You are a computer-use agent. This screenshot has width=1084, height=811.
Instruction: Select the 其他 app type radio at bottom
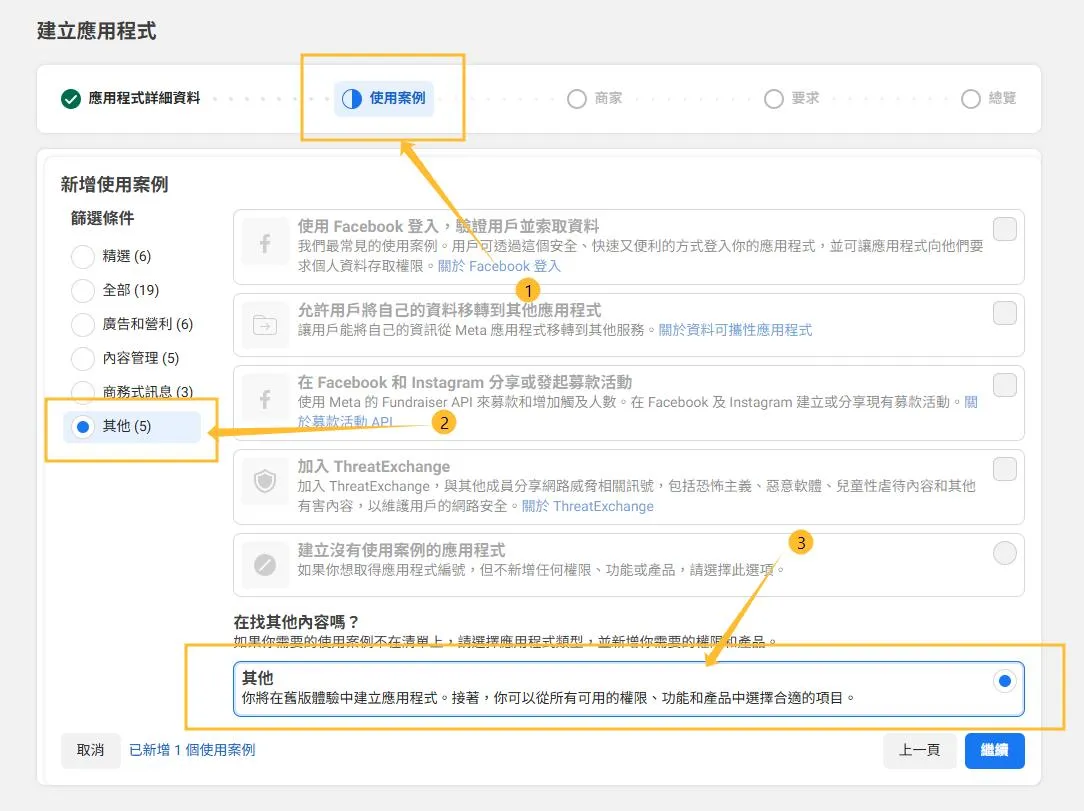(x=1005, y=681)
